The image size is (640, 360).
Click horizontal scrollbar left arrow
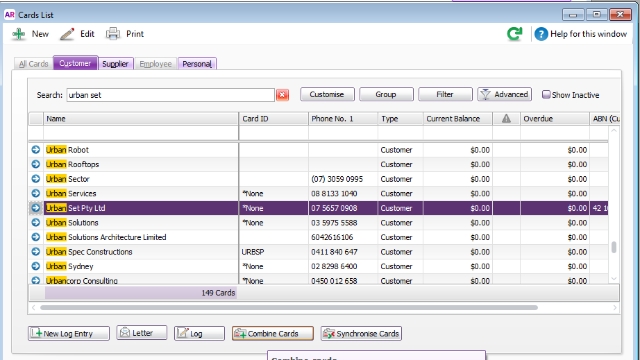point(33,307)
